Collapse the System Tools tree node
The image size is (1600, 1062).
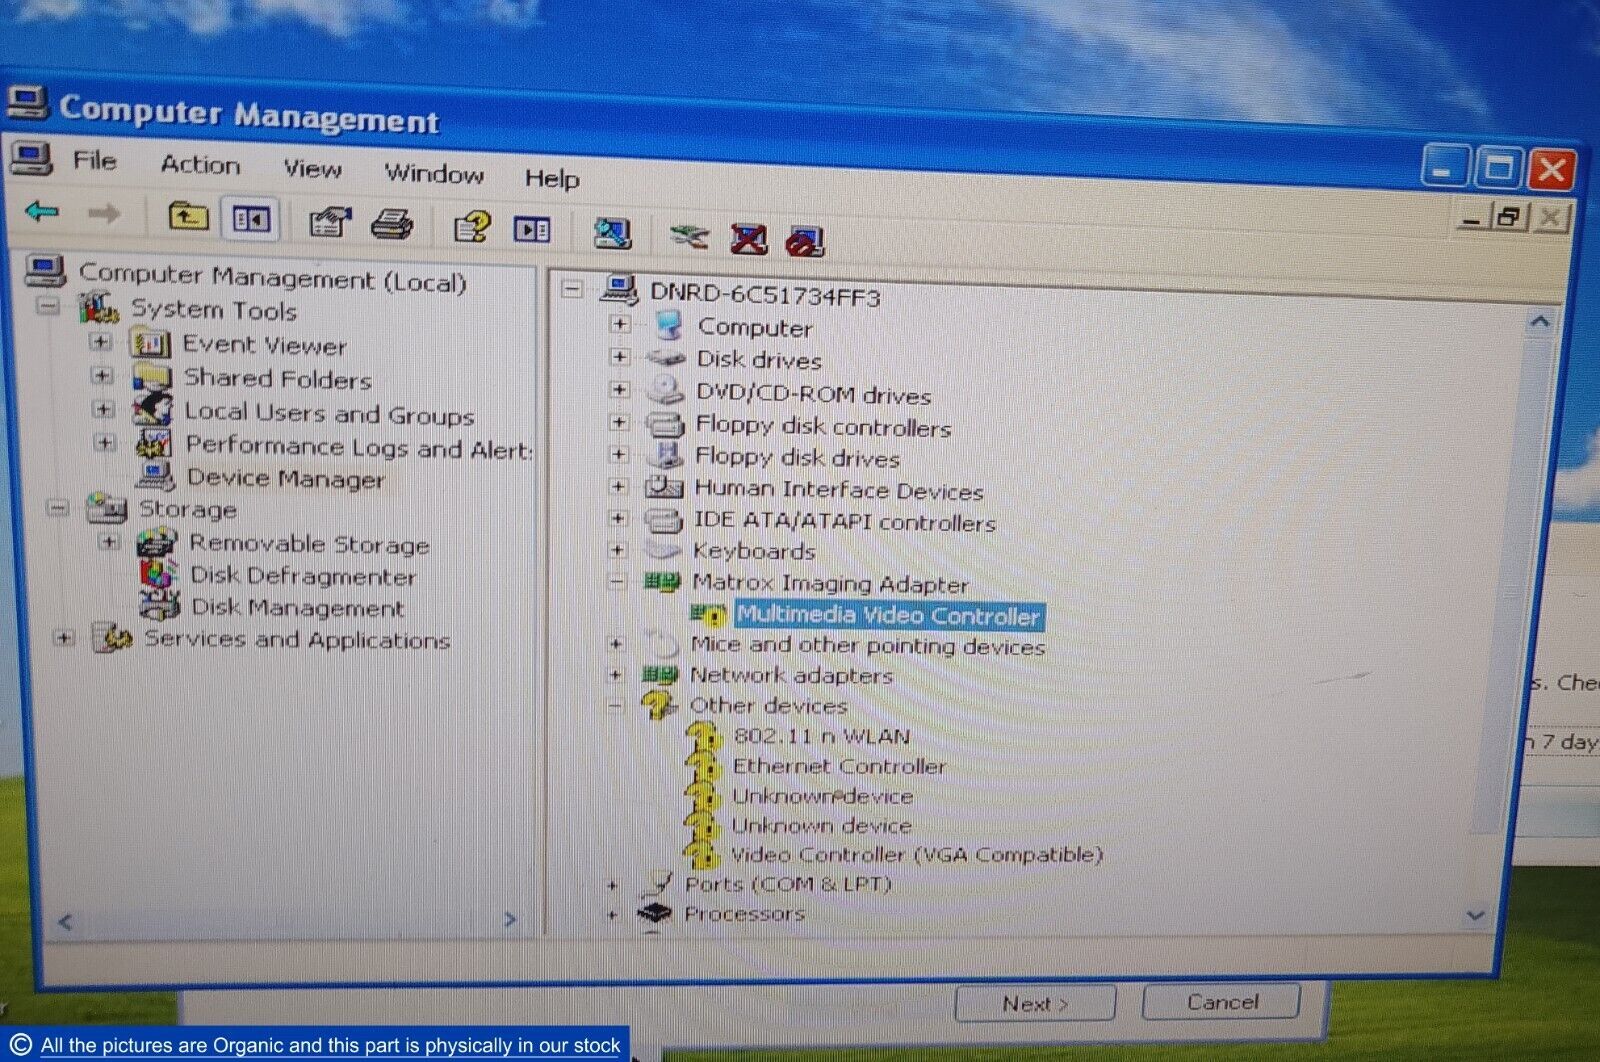click(47, 306)
